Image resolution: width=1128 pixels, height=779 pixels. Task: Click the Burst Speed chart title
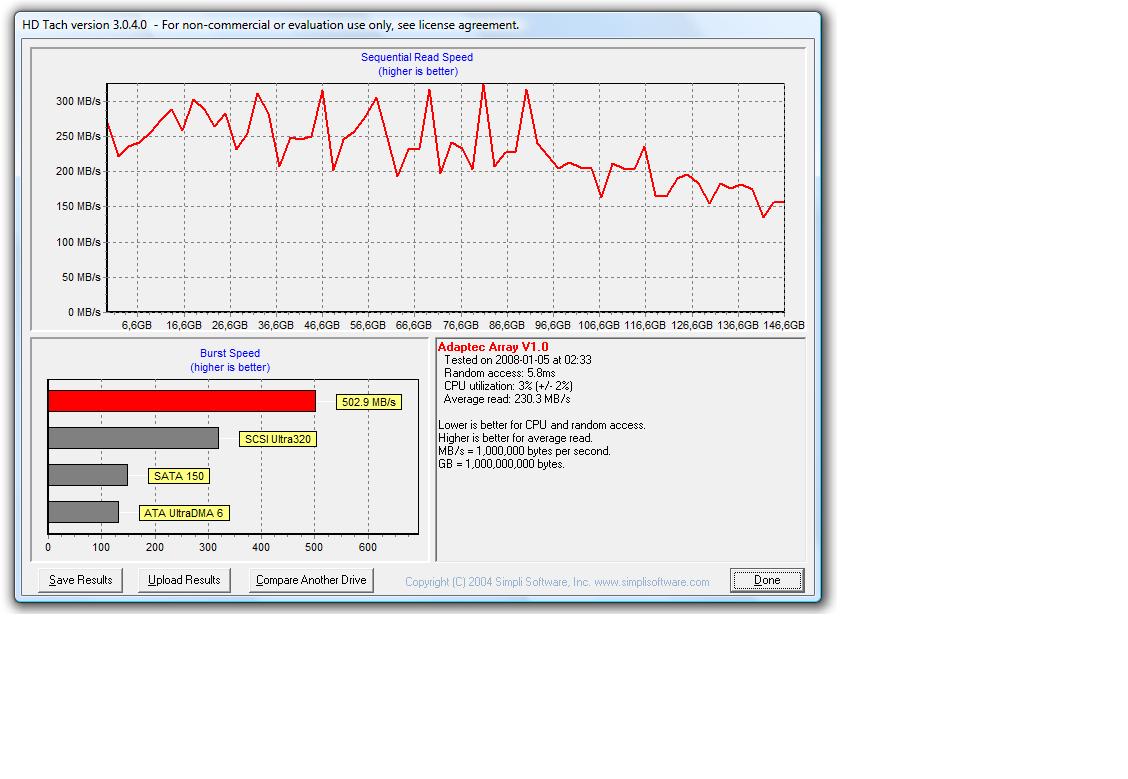[230, 353]
